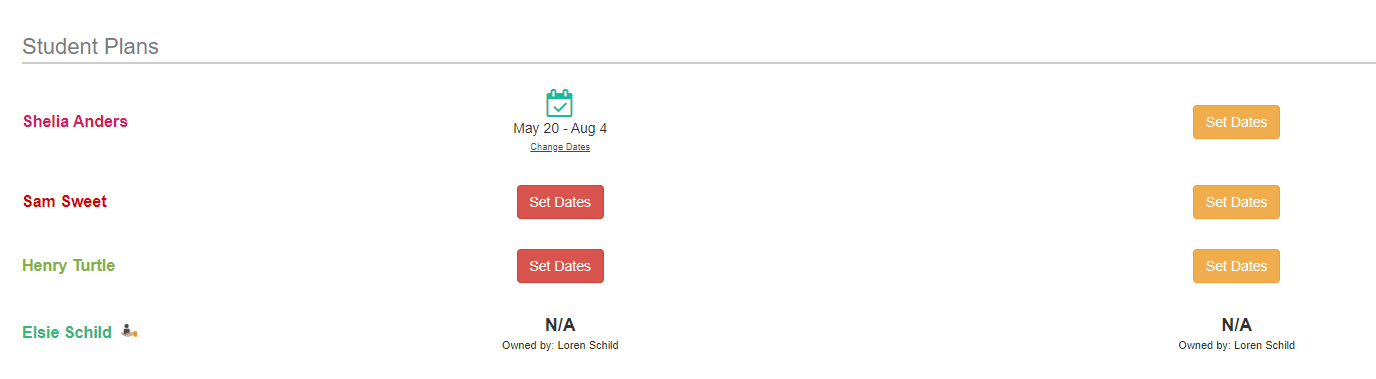Click orange Set Dates button for Sam Sweet
This screenshot has width=1376, height=379.
click(1236, 202)
